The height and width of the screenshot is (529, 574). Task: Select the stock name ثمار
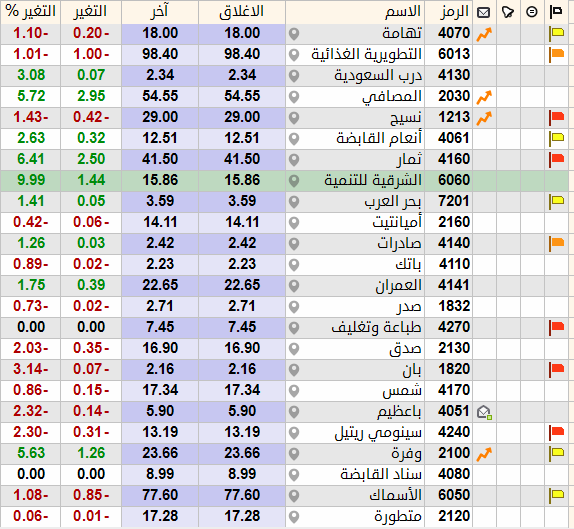point(410,159)
